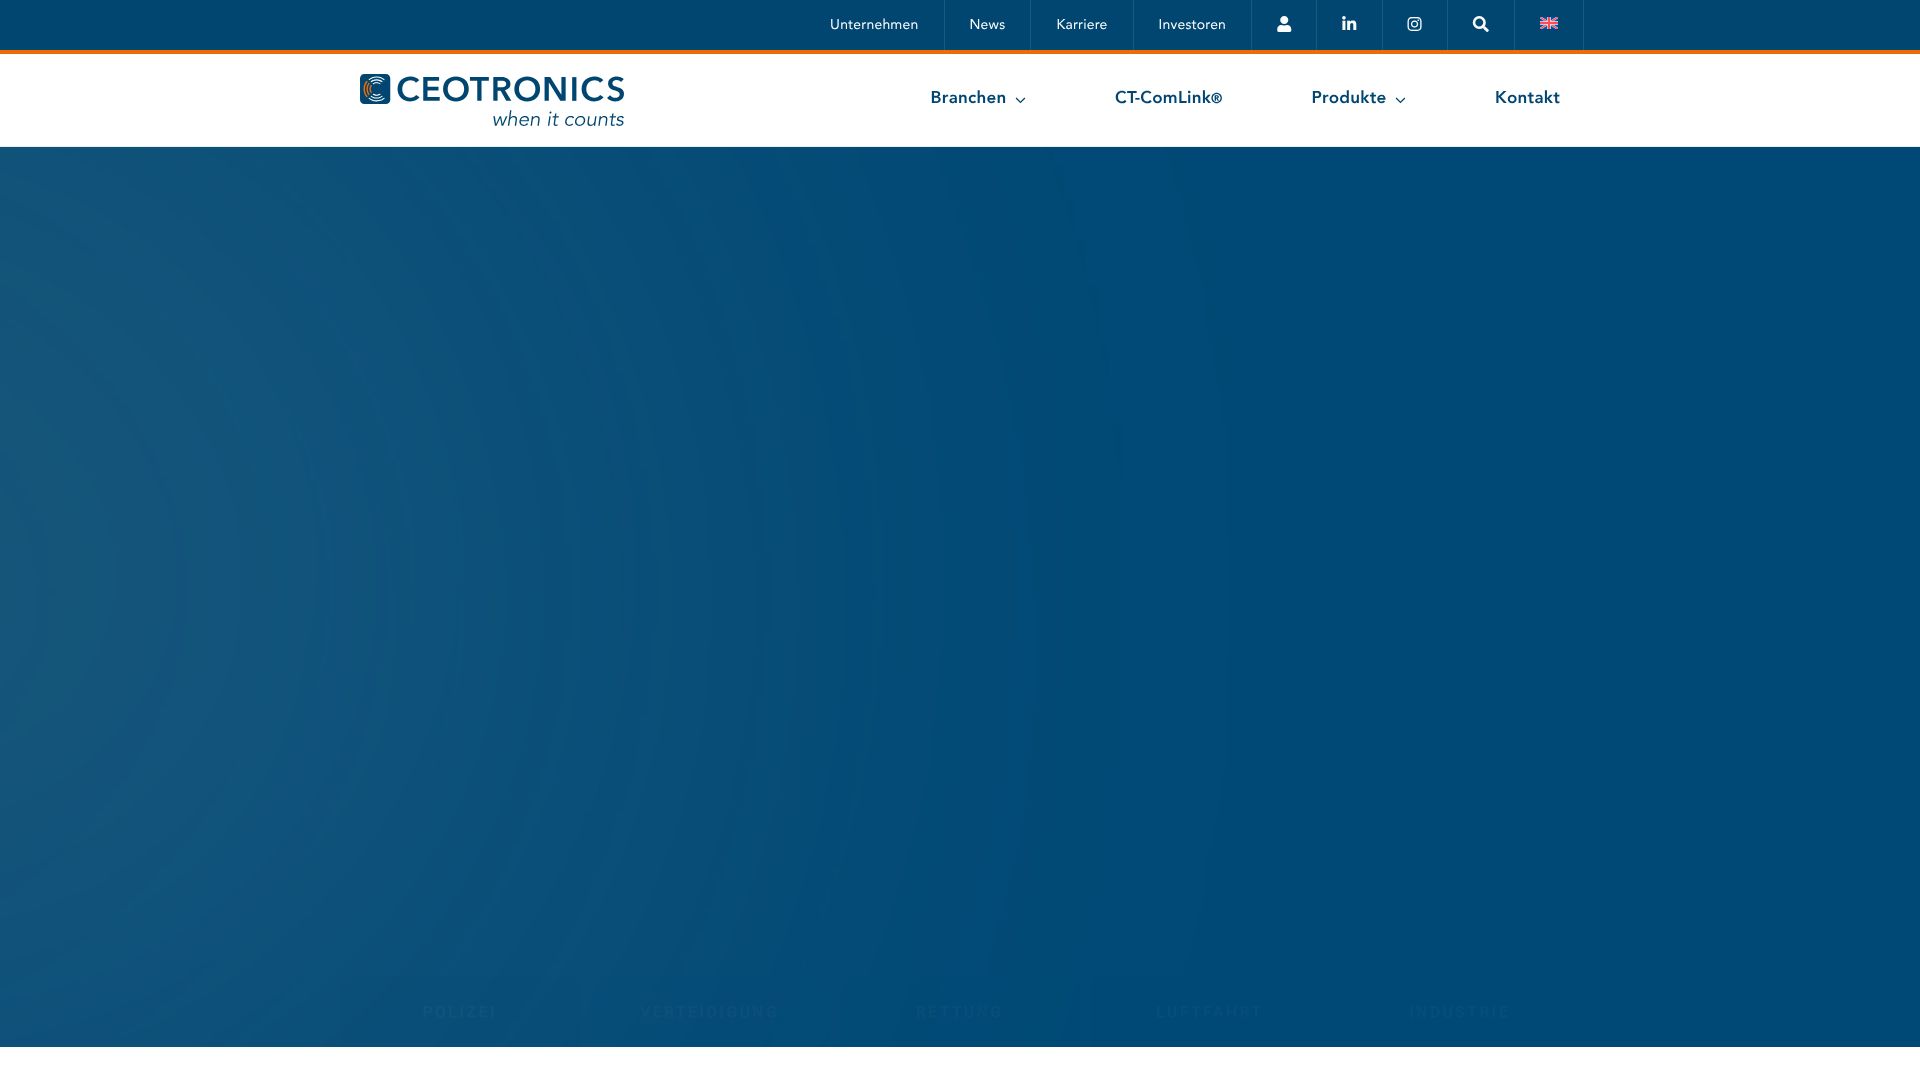Select the INDUSTRIE sector label

[1459, 1012]
